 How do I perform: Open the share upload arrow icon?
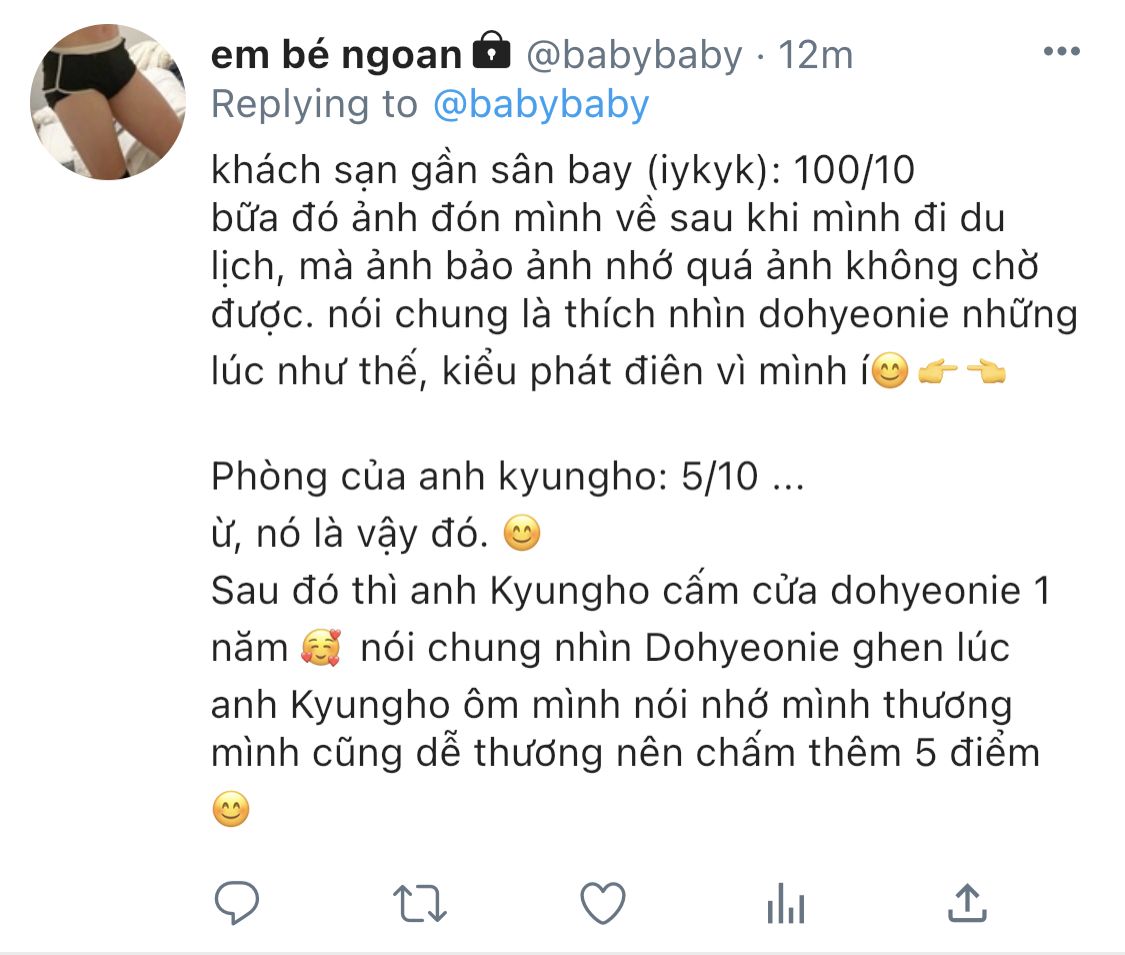(967, 903)
